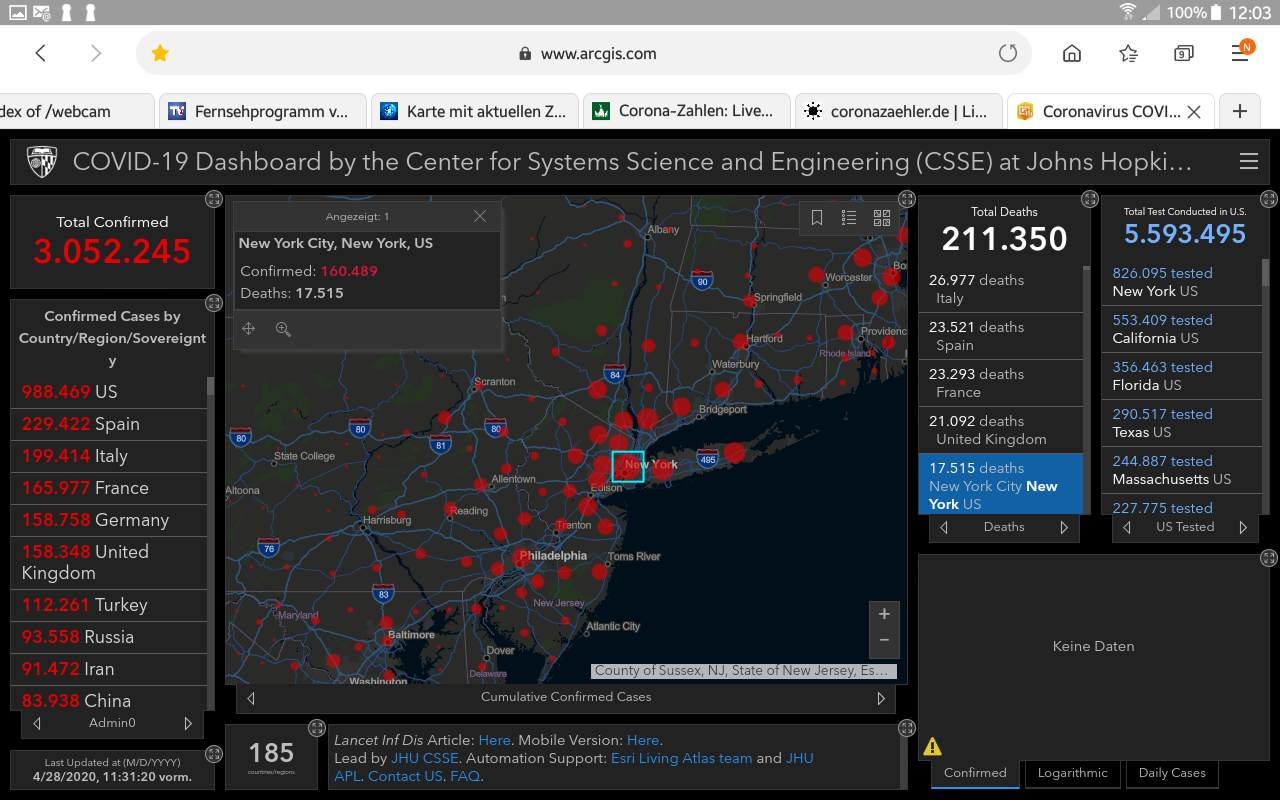Image resolution: width=1280 pixels, height=800 pixels.
Task: Switch to the Logarithmic chart tab
Action: click(x=1072, y=773)
